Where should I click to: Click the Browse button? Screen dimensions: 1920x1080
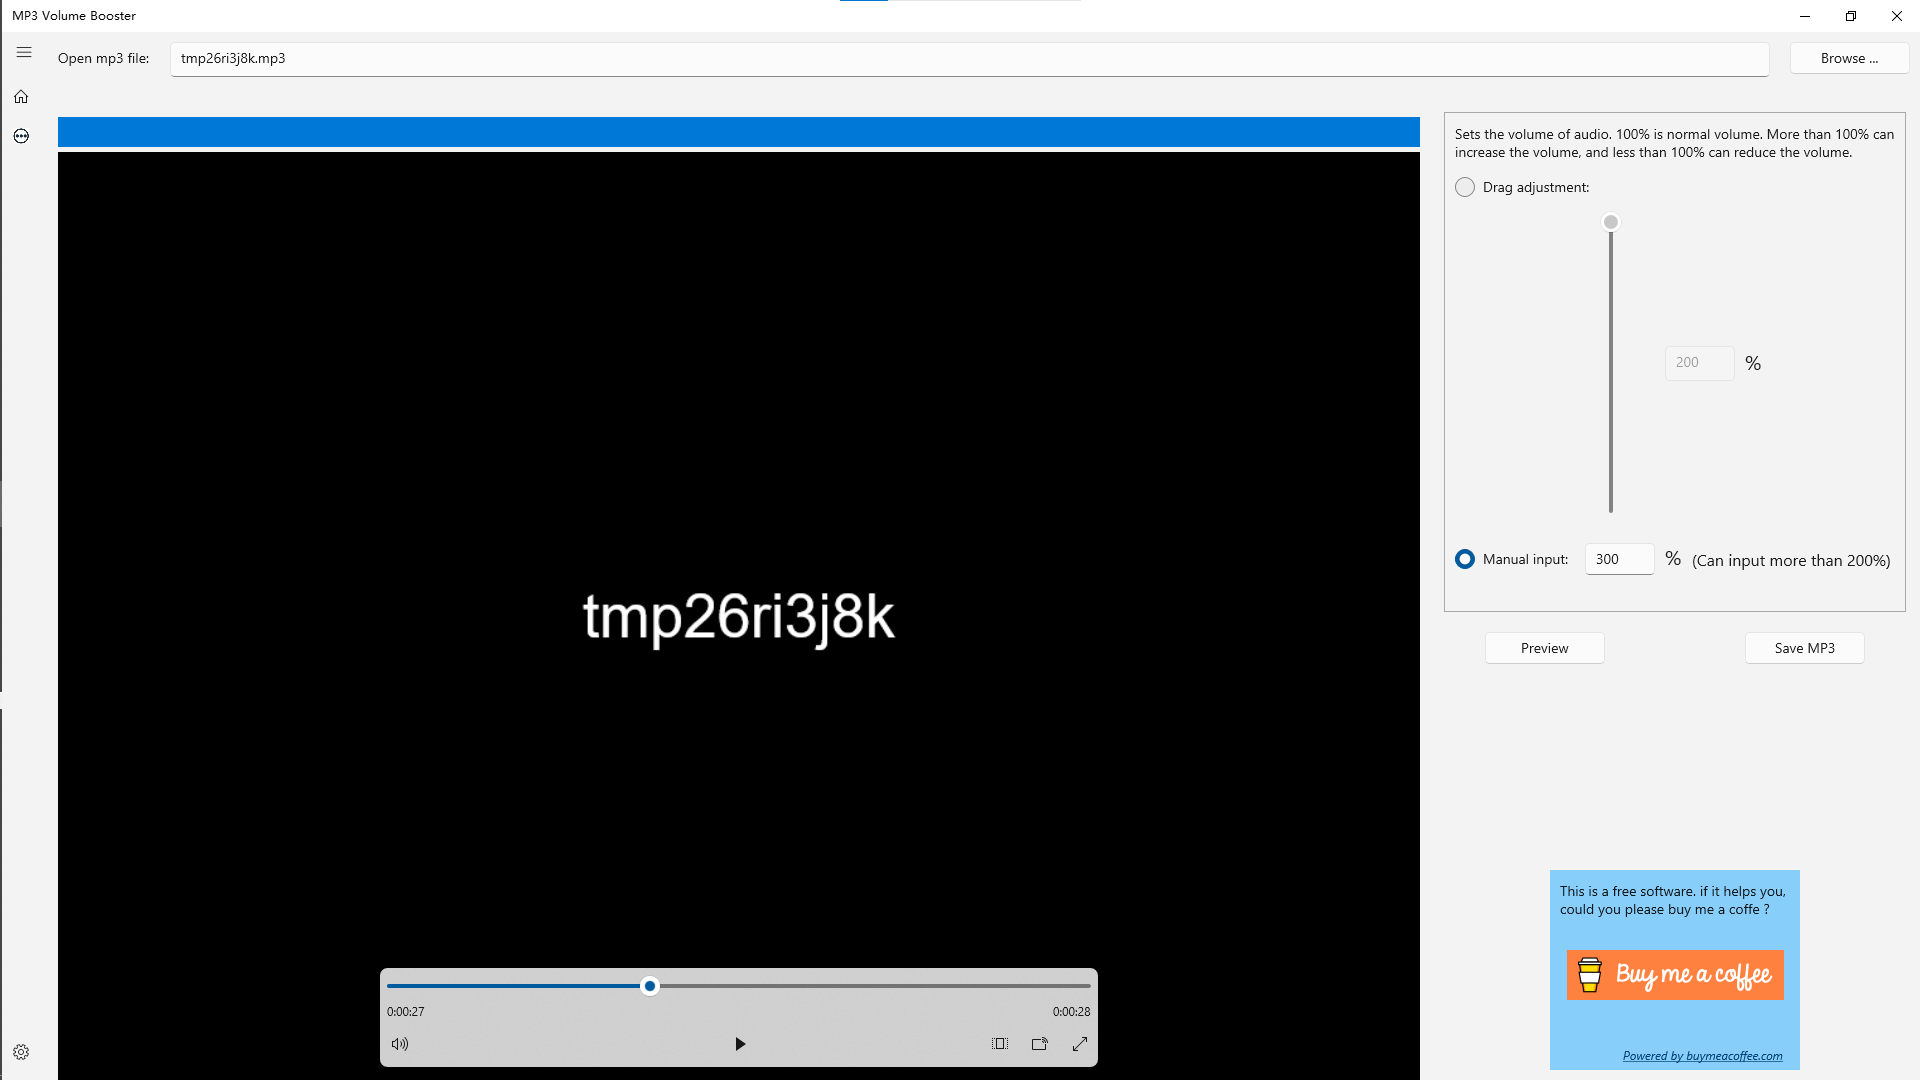coord(1849,58)
